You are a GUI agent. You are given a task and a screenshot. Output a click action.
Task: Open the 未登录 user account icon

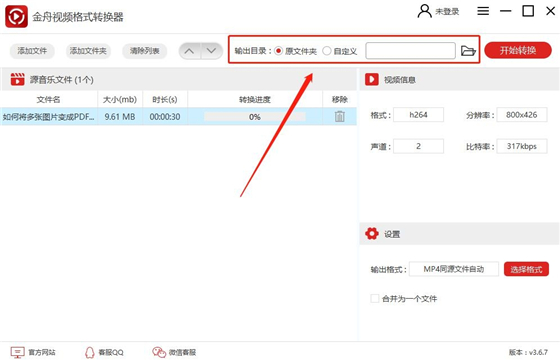click(424, 11)
